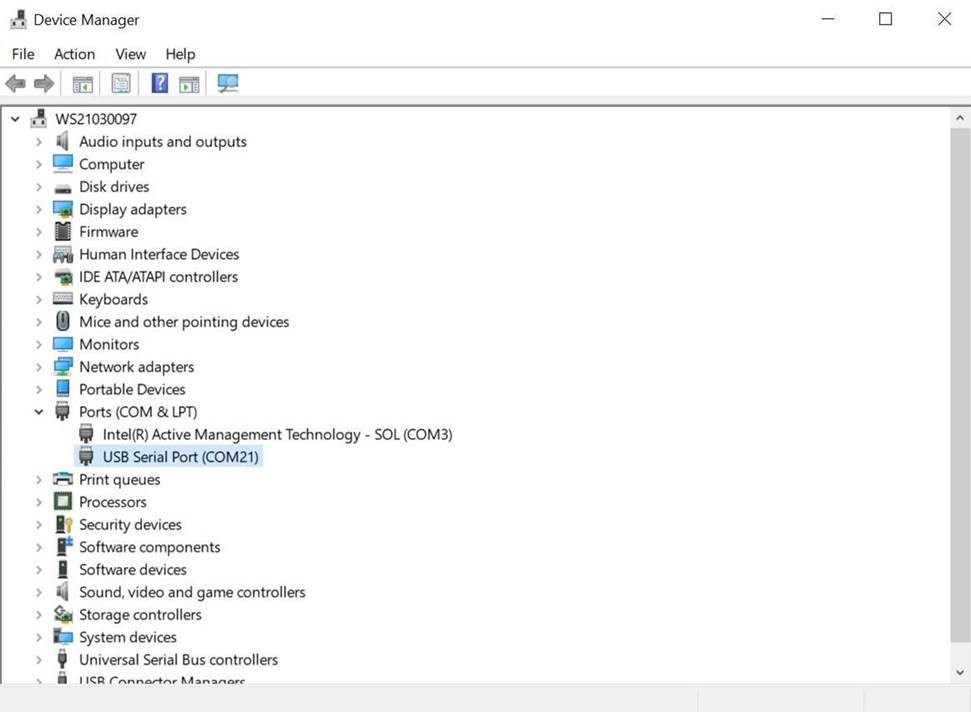Open the File menu
This screenshot has height=712, width=971.
coord(22,54)
